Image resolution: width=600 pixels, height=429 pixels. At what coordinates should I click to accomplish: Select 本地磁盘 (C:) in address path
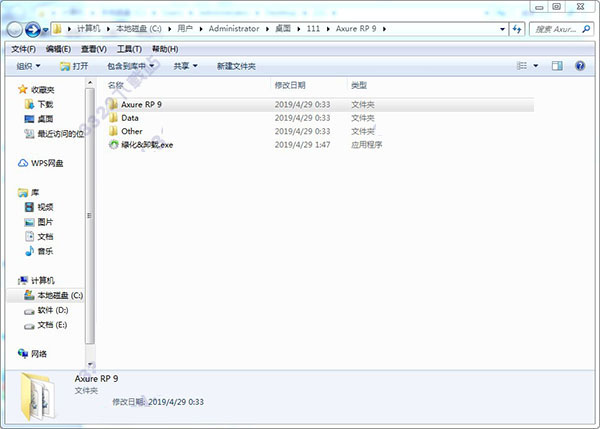click(x=139, y=29)
